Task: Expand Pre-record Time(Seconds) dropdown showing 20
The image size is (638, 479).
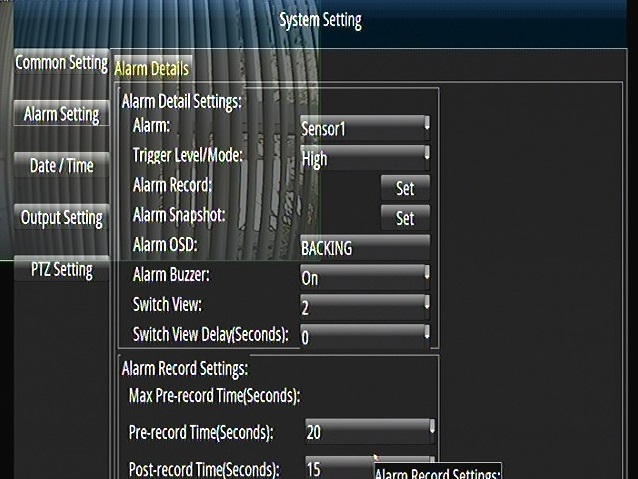Action: pos(370,432)
